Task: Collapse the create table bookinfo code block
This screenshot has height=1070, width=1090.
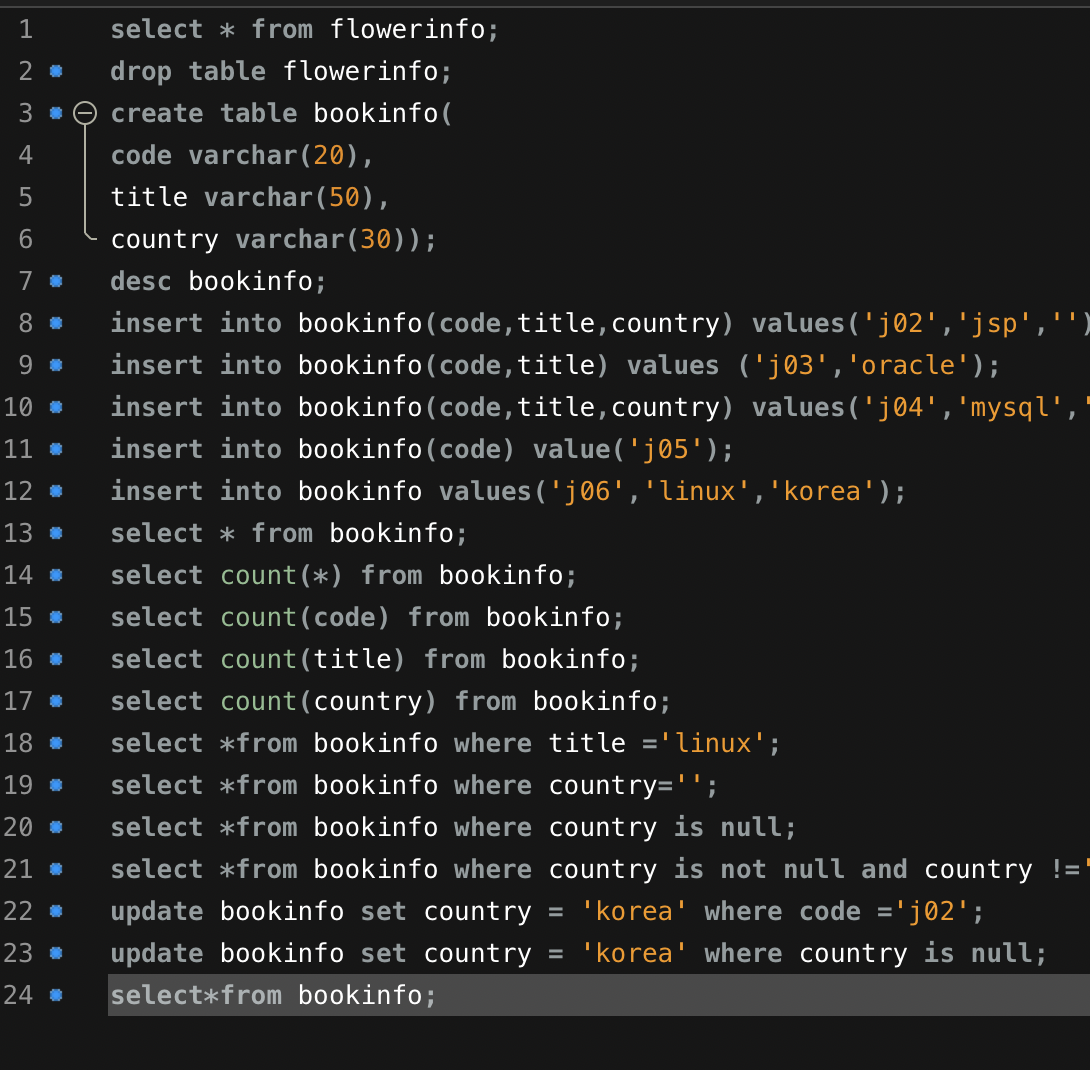Action: tap(86, 114)
